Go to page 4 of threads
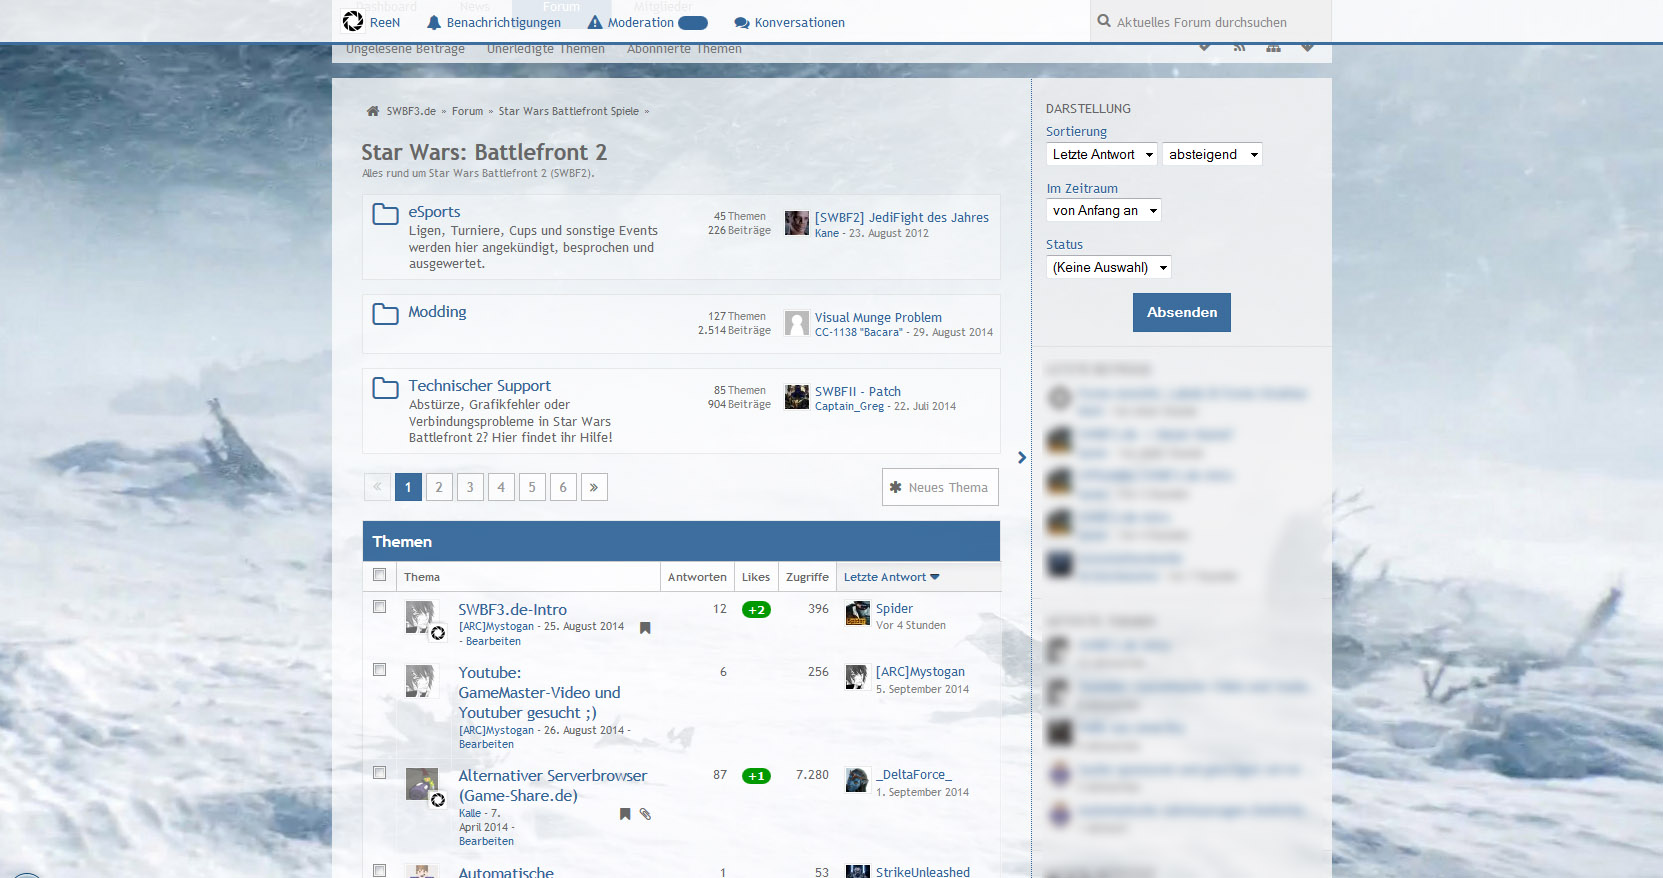1663x878 pixels. tap(501, 487)
